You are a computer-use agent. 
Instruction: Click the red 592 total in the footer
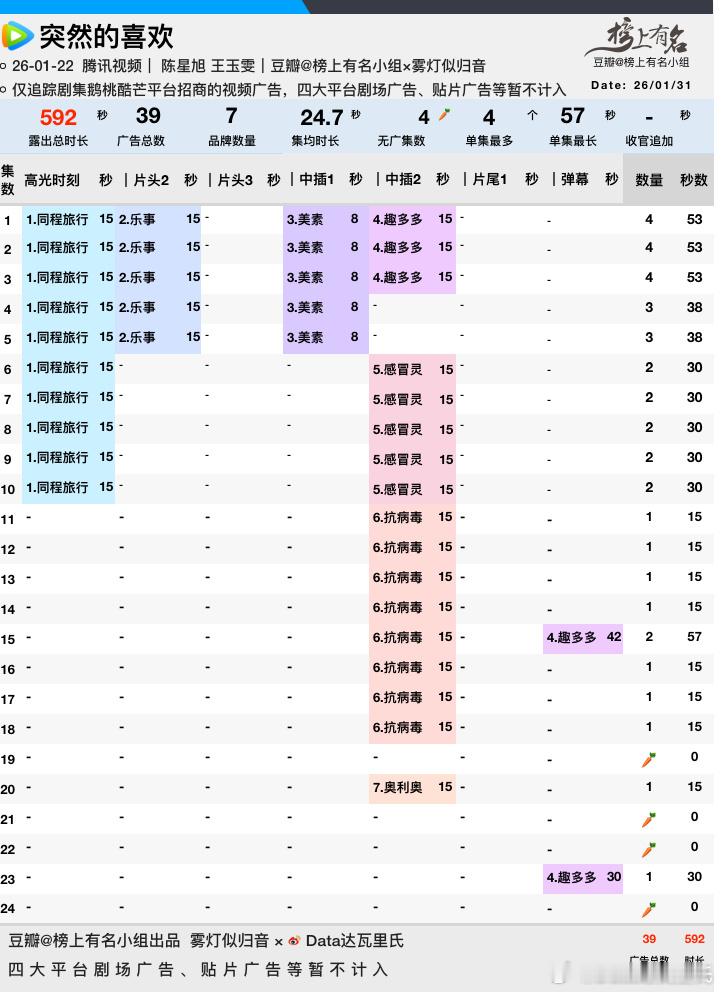(x=694, y=939)
